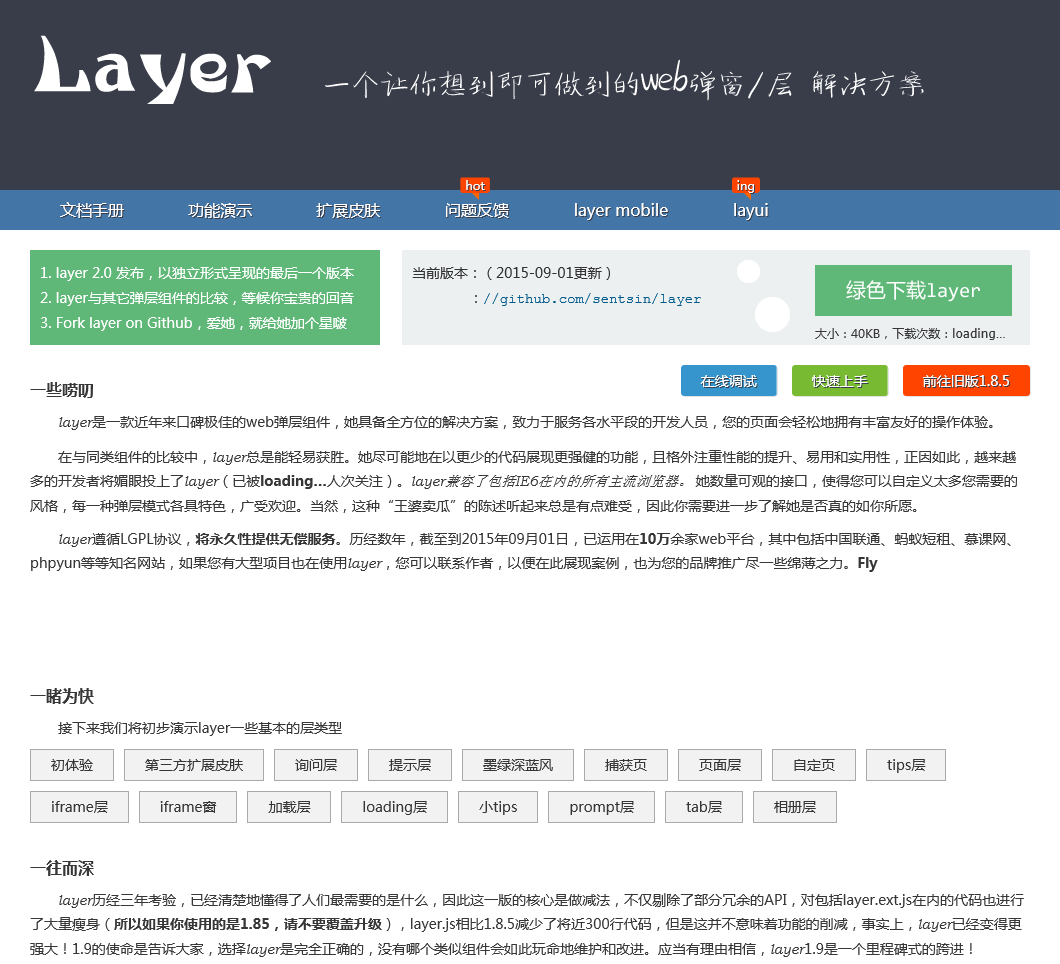
Task: Go to the 扩展皮肤 navigation item
Action: [348, 210]
